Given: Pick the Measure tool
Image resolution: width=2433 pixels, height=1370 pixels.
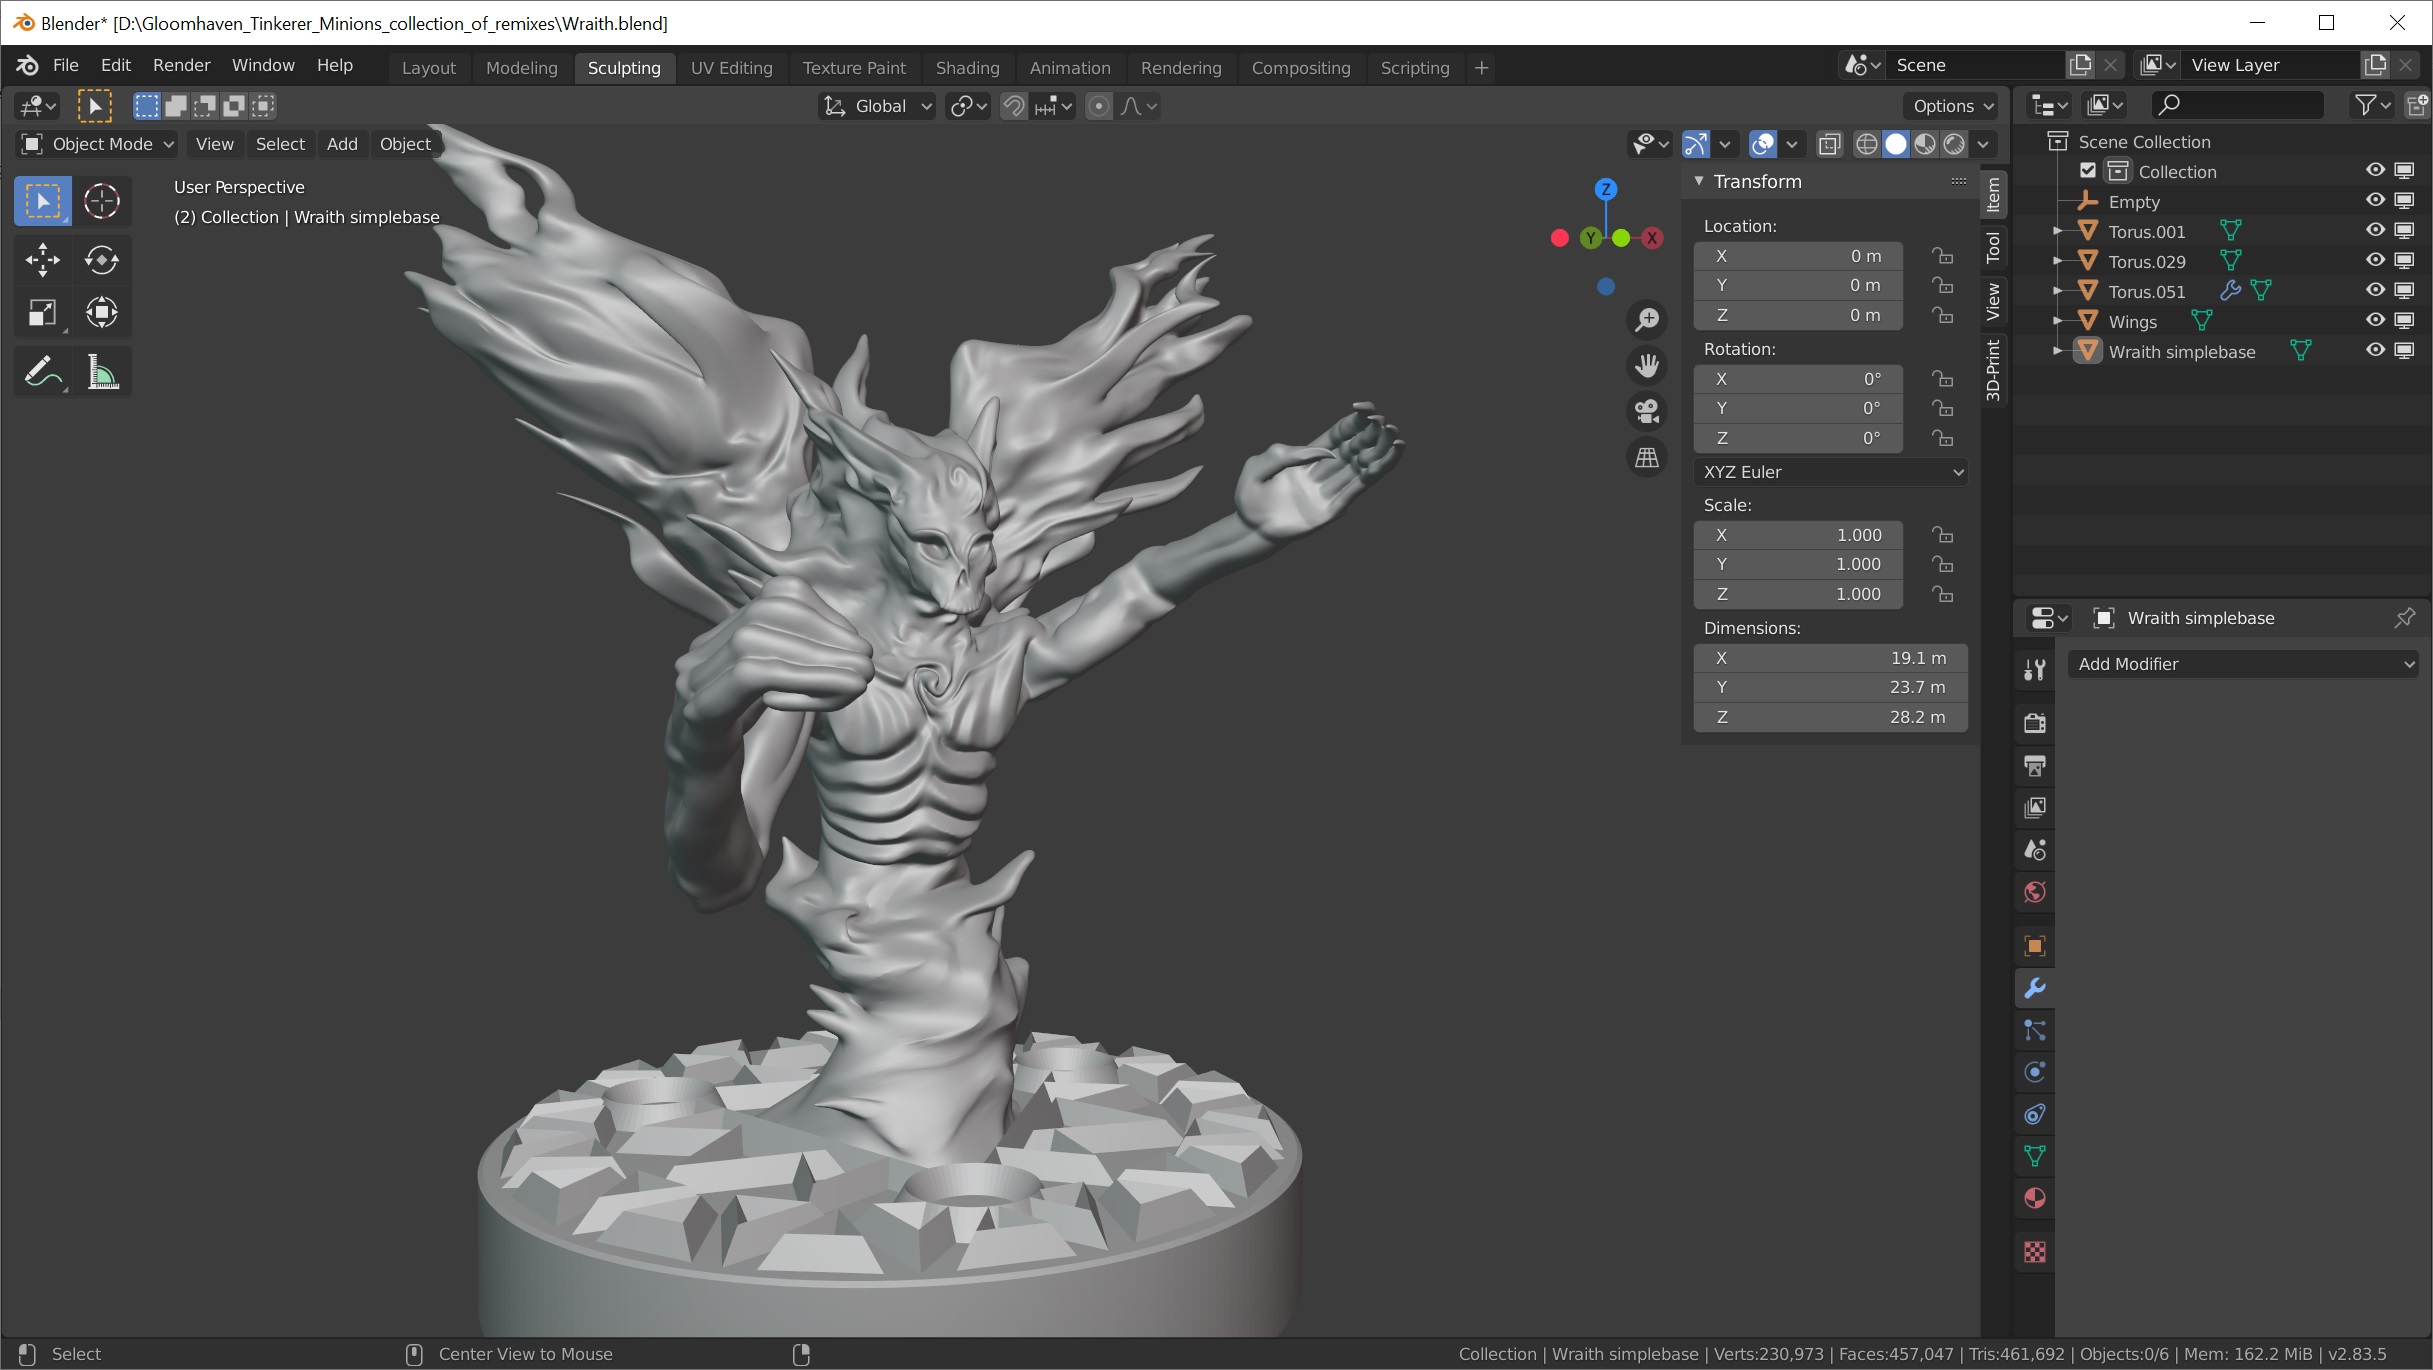Looking at the screenshot, I should (x=101, y=373).
